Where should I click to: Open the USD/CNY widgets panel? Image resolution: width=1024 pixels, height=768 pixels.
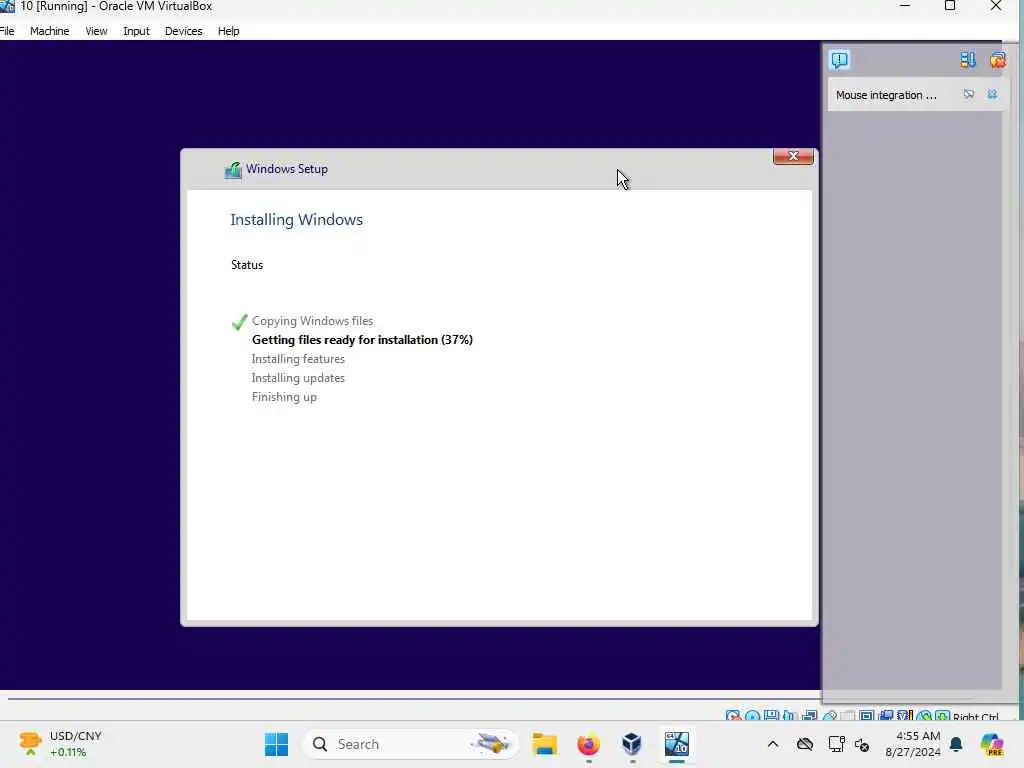(x=60, y=744)
